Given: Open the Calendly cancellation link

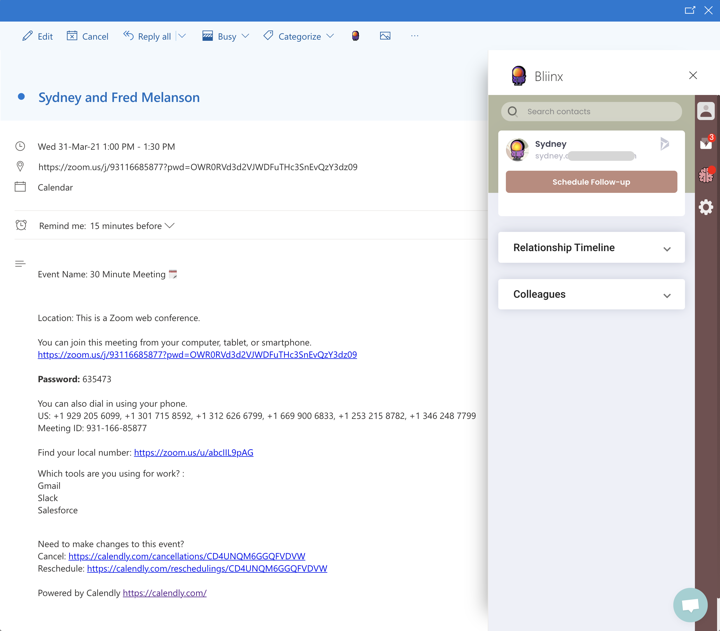Looking at the screenshot, I should [186, 556].
